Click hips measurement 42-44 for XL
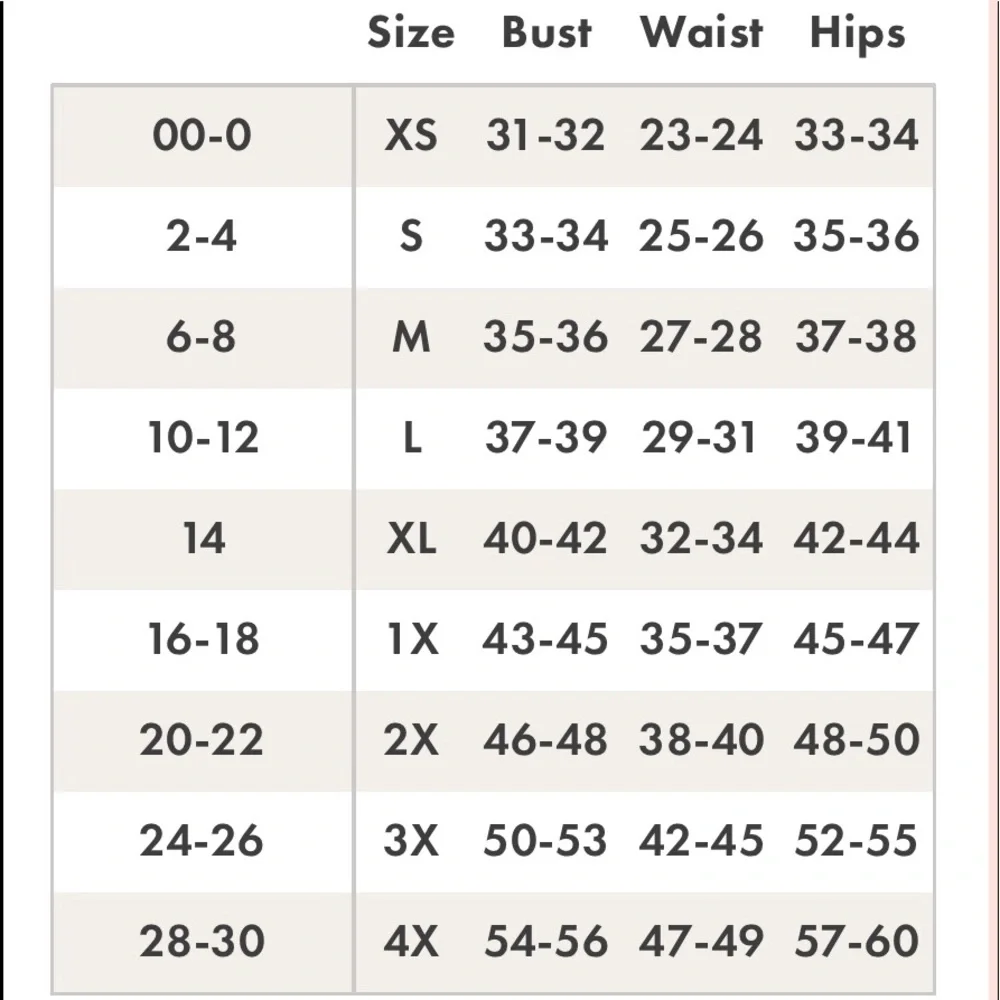The width and height of the screenshot is (1000, 1000). [857, 540]
